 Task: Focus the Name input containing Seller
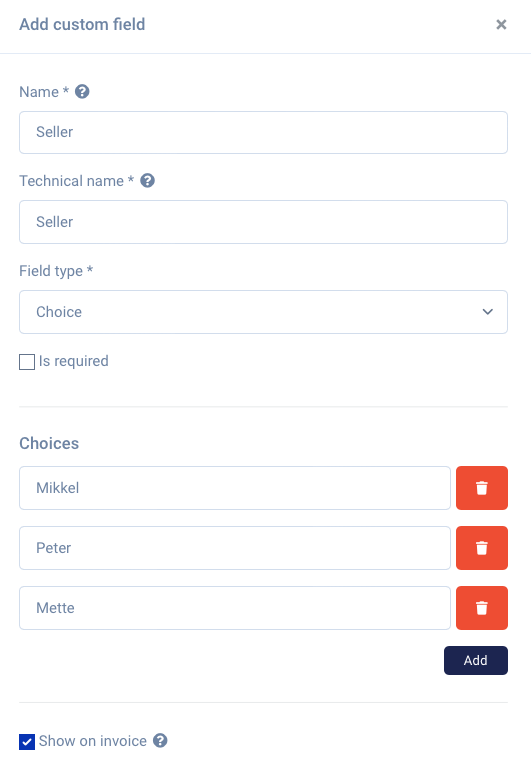263,132
